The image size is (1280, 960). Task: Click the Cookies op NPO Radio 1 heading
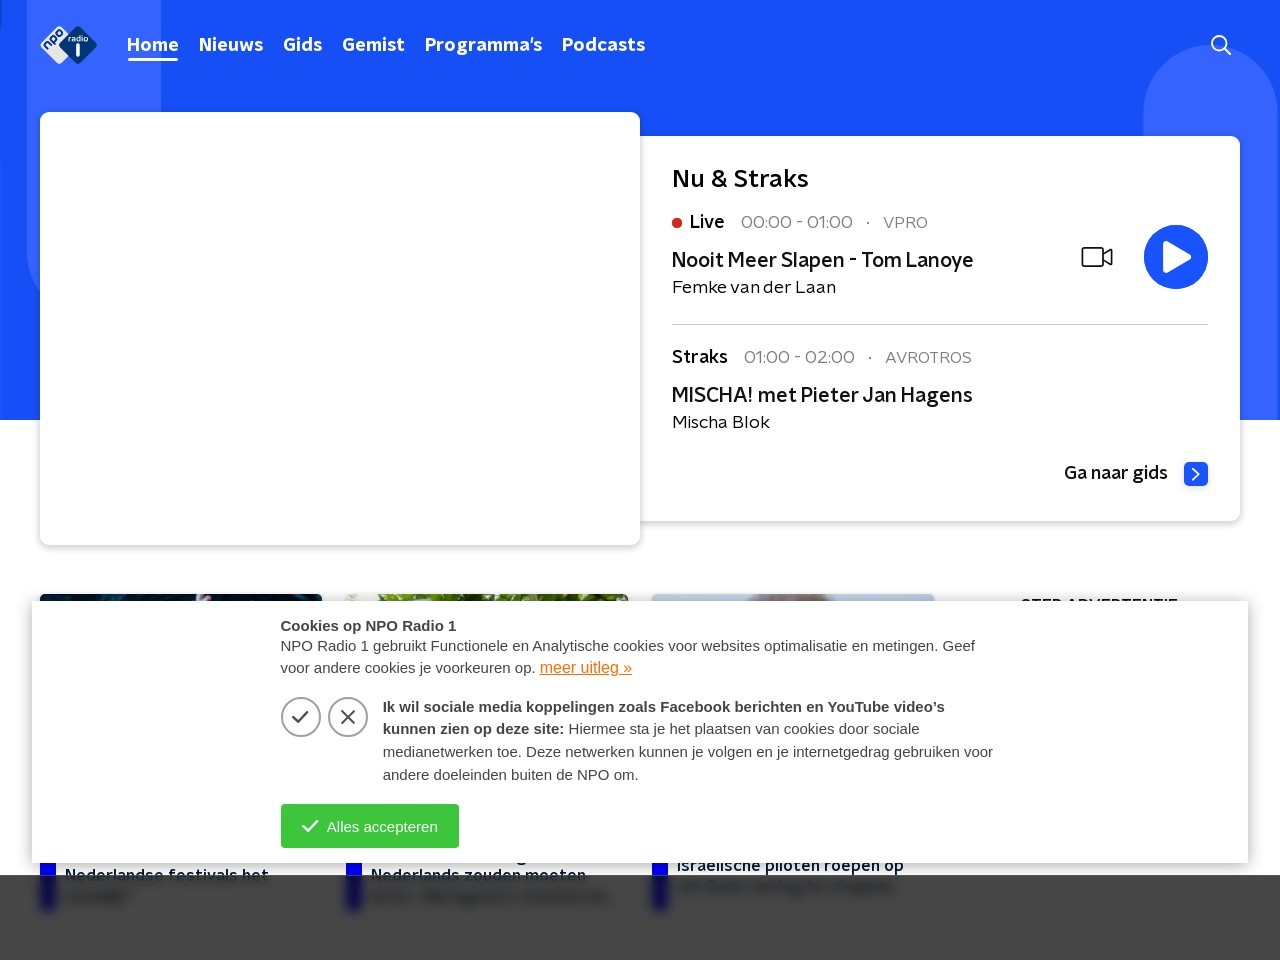point(368,626)
